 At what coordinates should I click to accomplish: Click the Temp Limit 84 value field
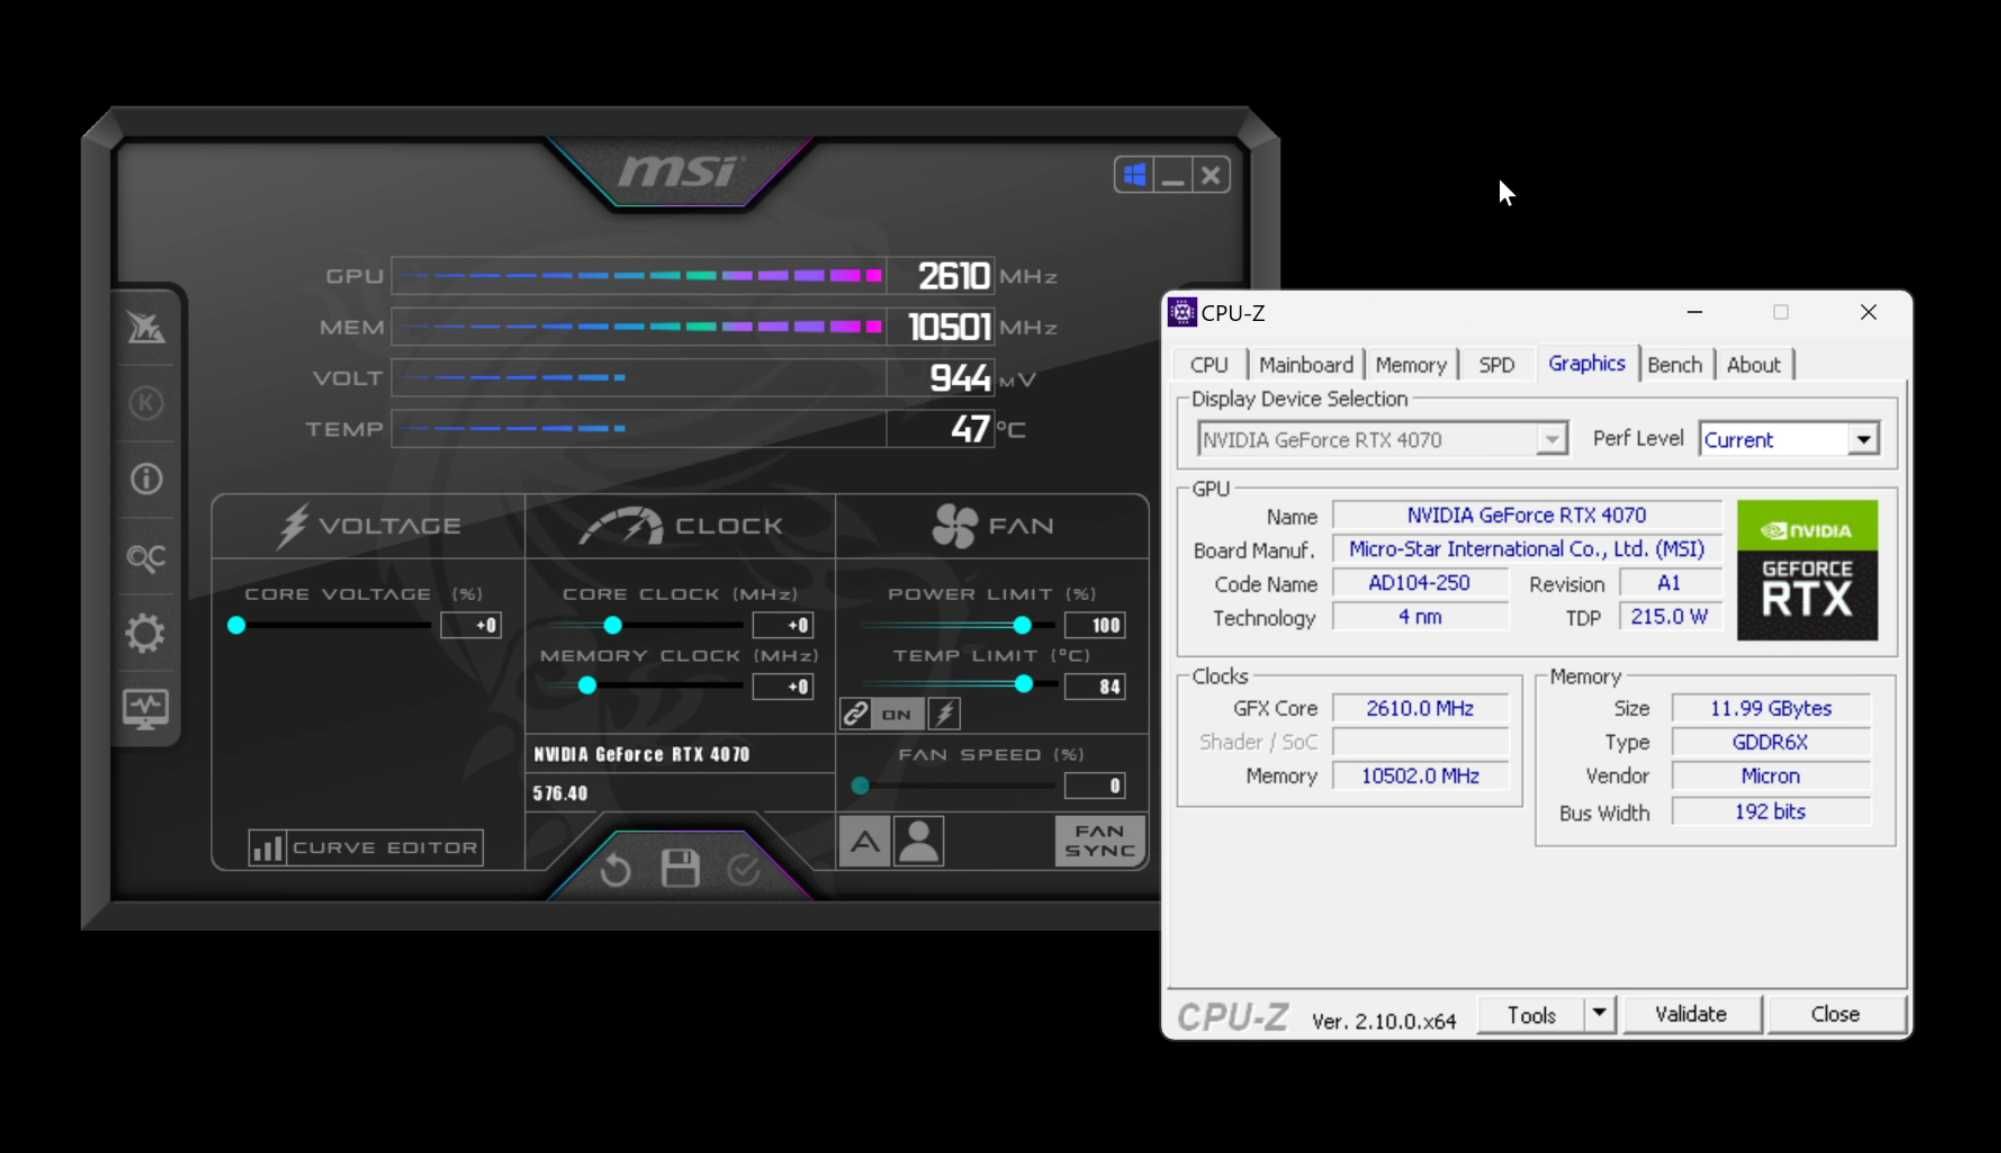pos(1095,687)
